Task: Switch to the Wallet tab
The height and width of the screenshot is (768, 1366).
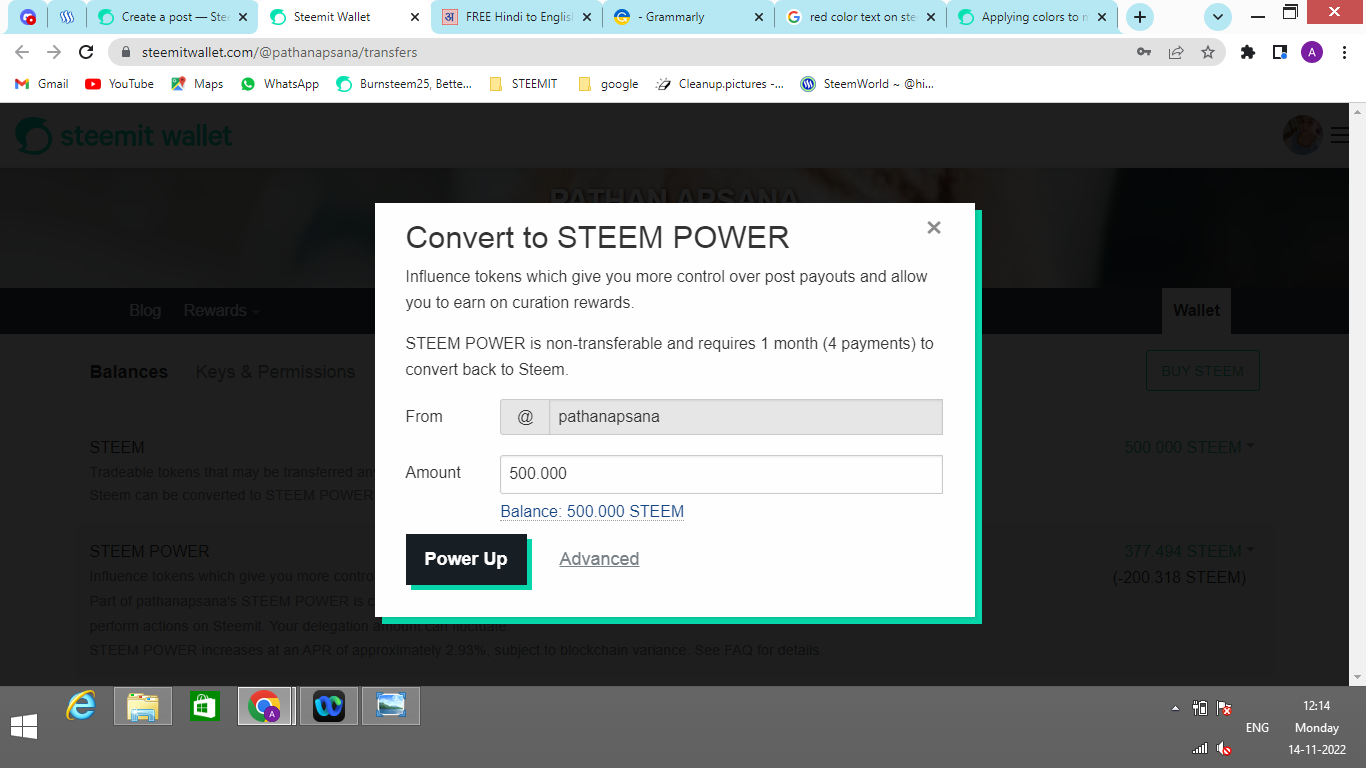Action: tap(1196, 311)
